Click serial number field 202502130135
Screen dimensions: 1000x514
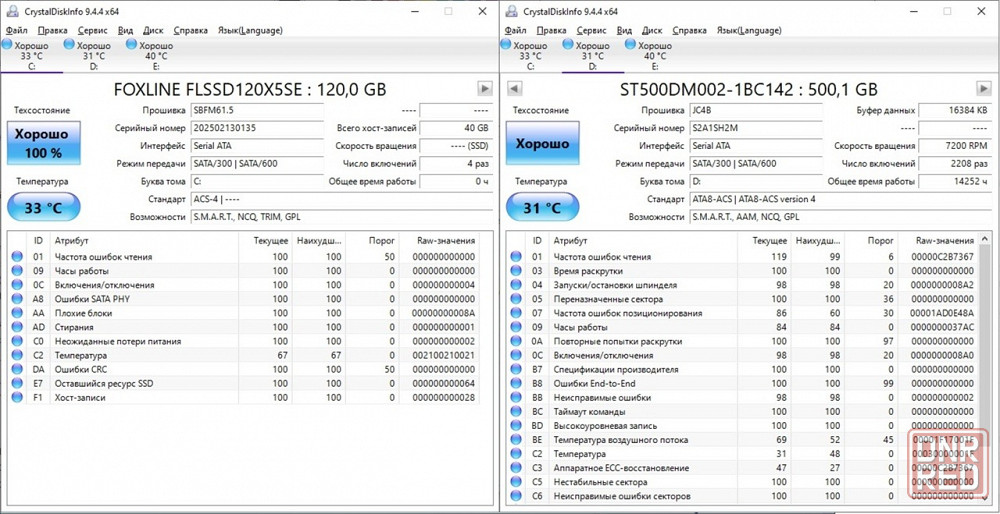257,128
